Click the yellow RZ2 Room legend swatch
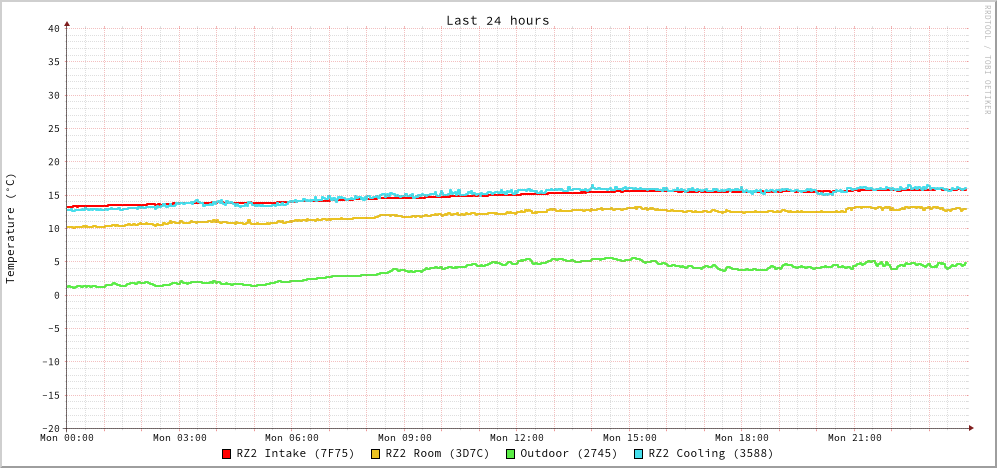Image resolution: width=997 pixels, height=468 pixels. coord(376,454)
